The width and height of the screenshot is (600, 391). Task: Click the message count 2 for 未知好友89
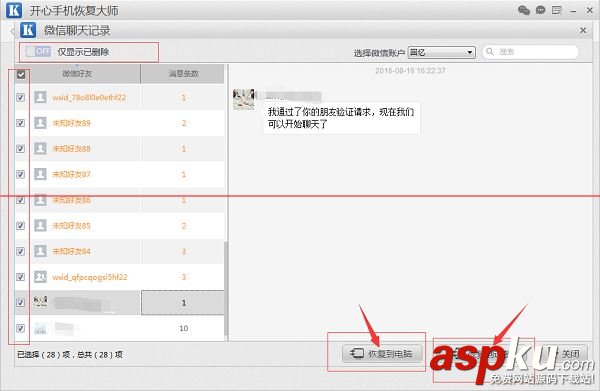coord(184,123)
